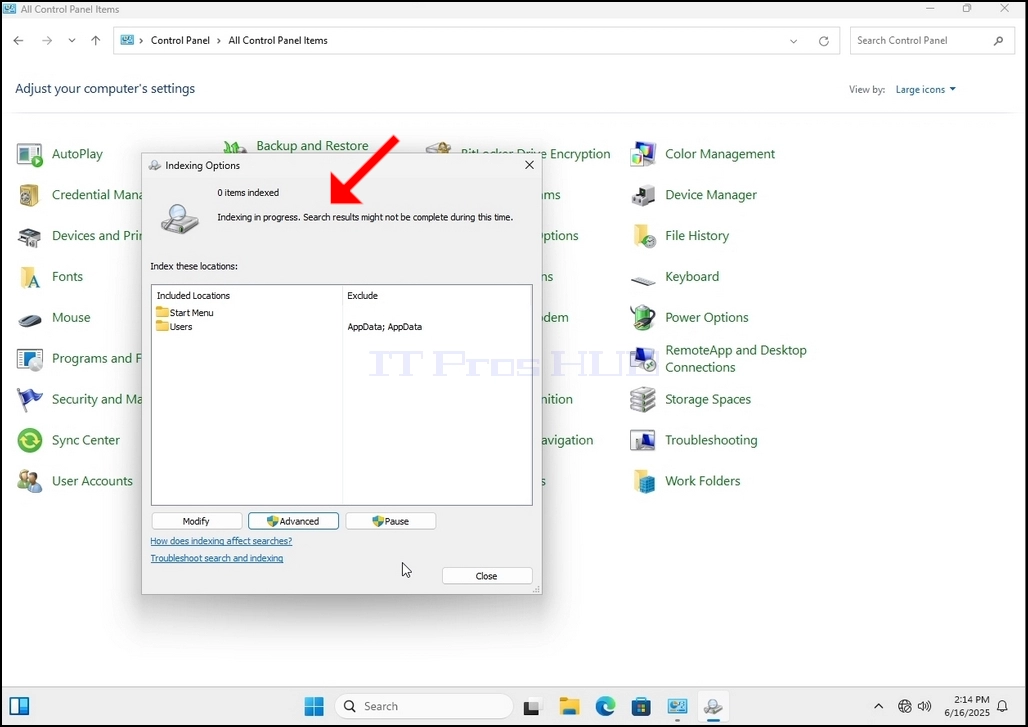Click the Pause indexing button
The image size is (1028, 727).
[391, 521]
